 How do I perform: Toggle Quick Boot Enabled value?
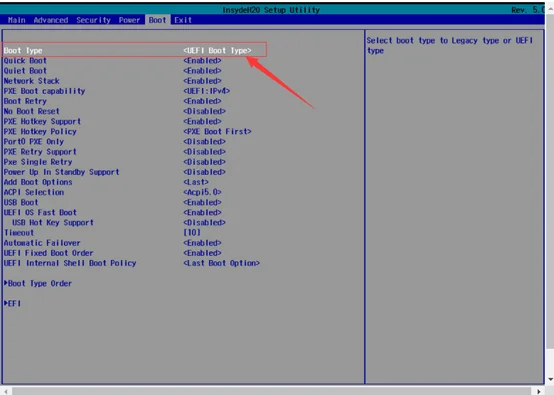(202, 61)
